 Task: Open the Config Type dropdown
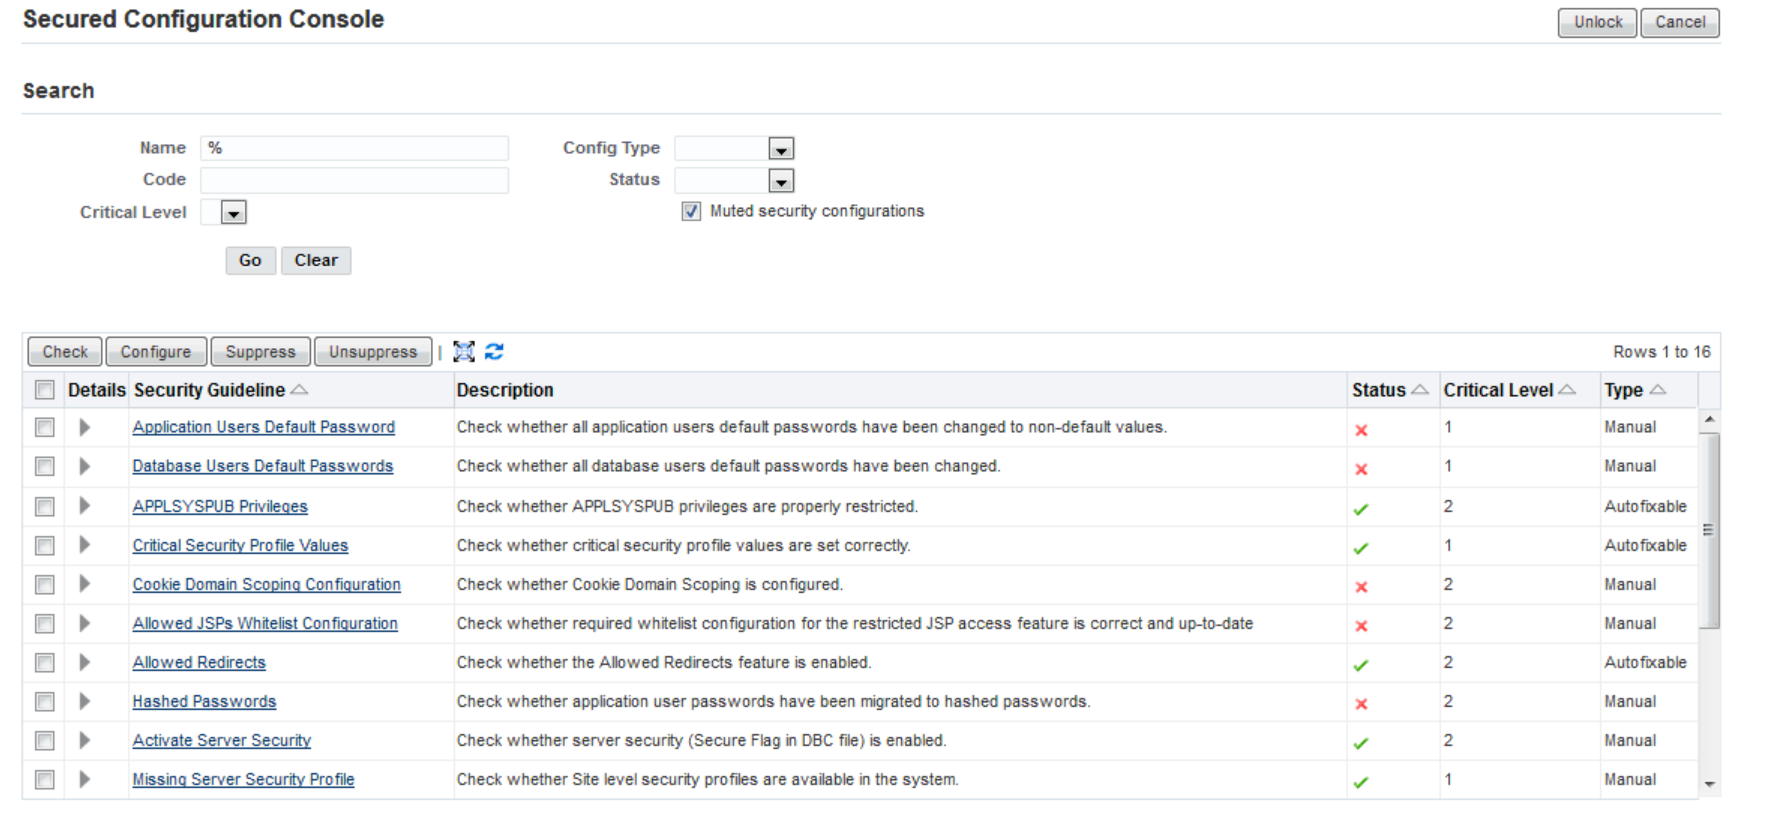click(781, 149)
